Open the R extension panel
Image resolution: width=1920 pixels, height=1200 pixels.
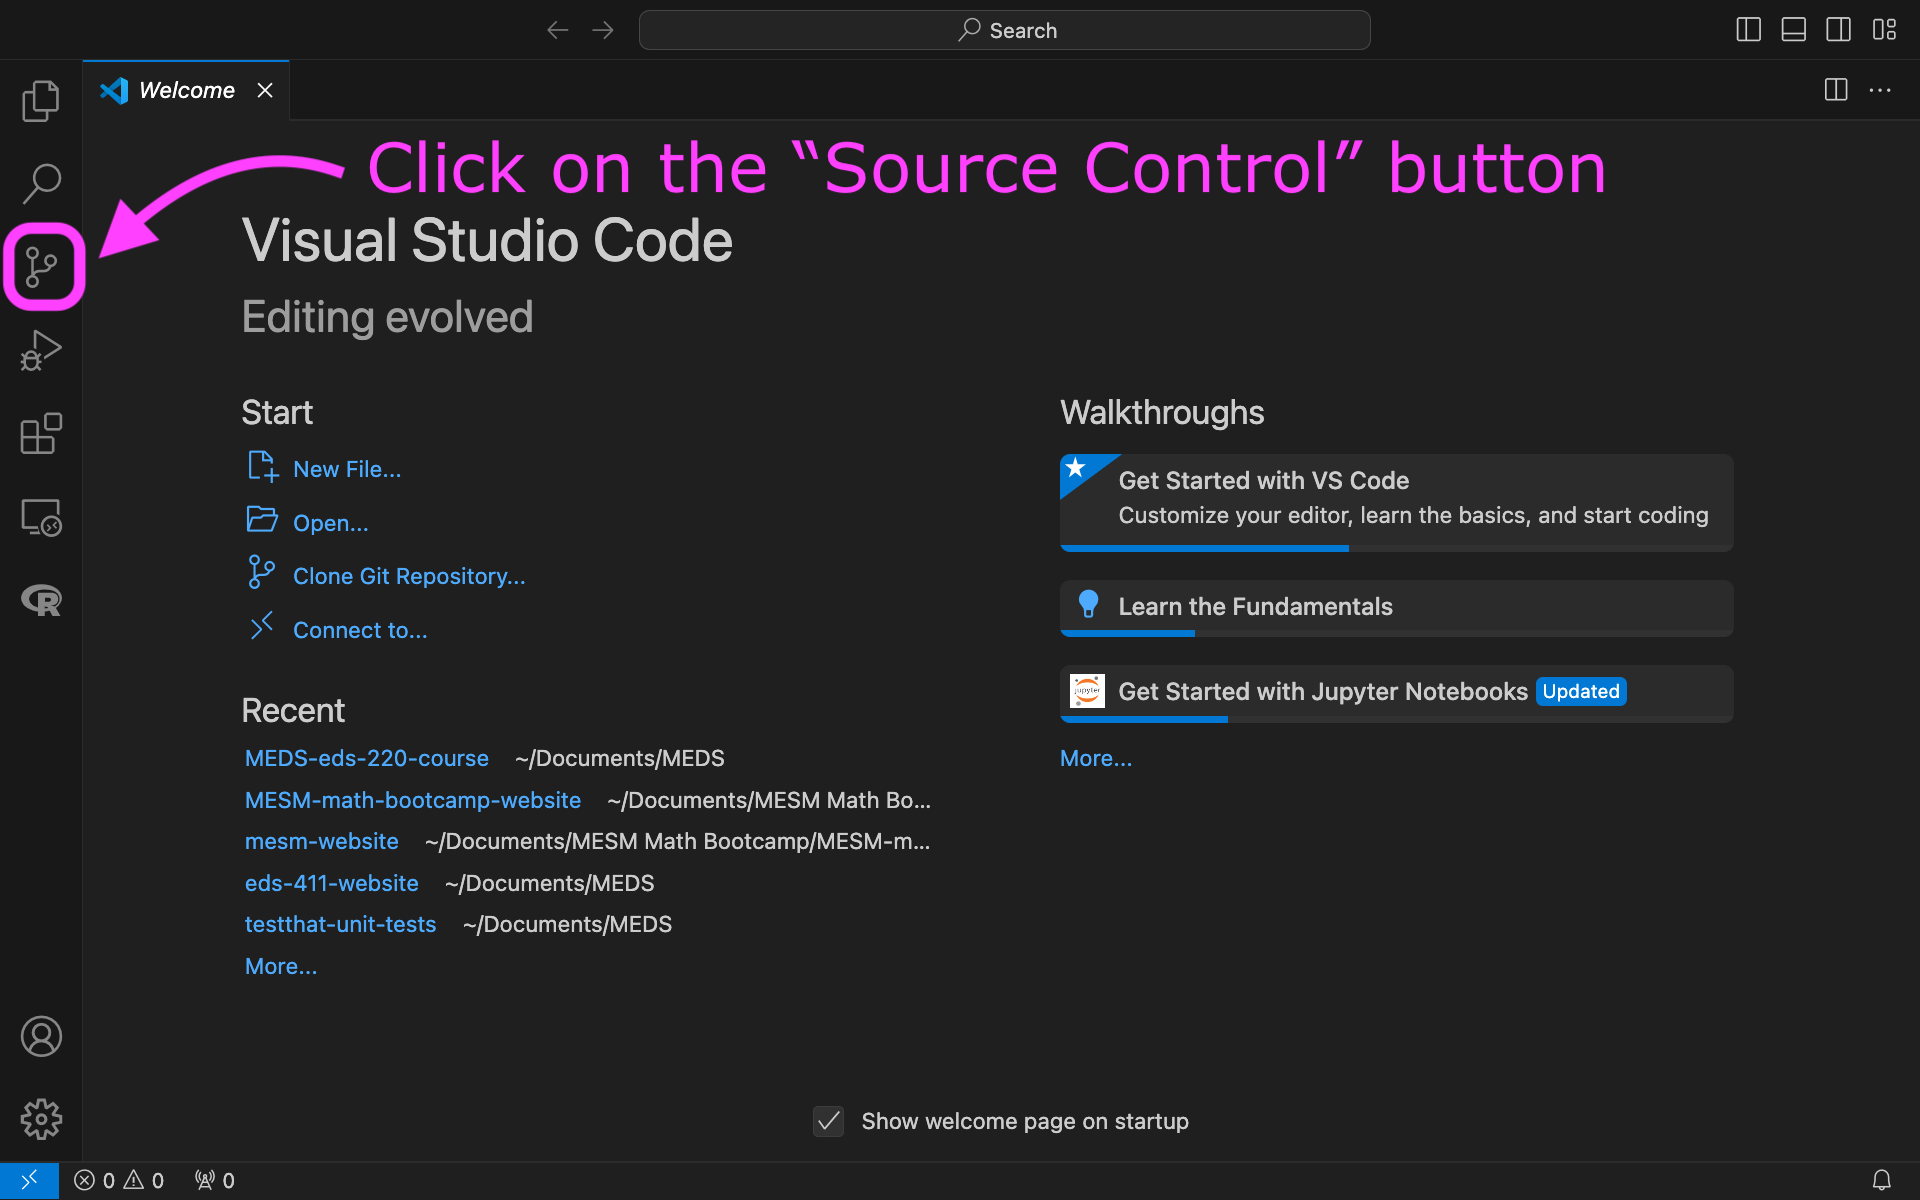tap(41, 600)
